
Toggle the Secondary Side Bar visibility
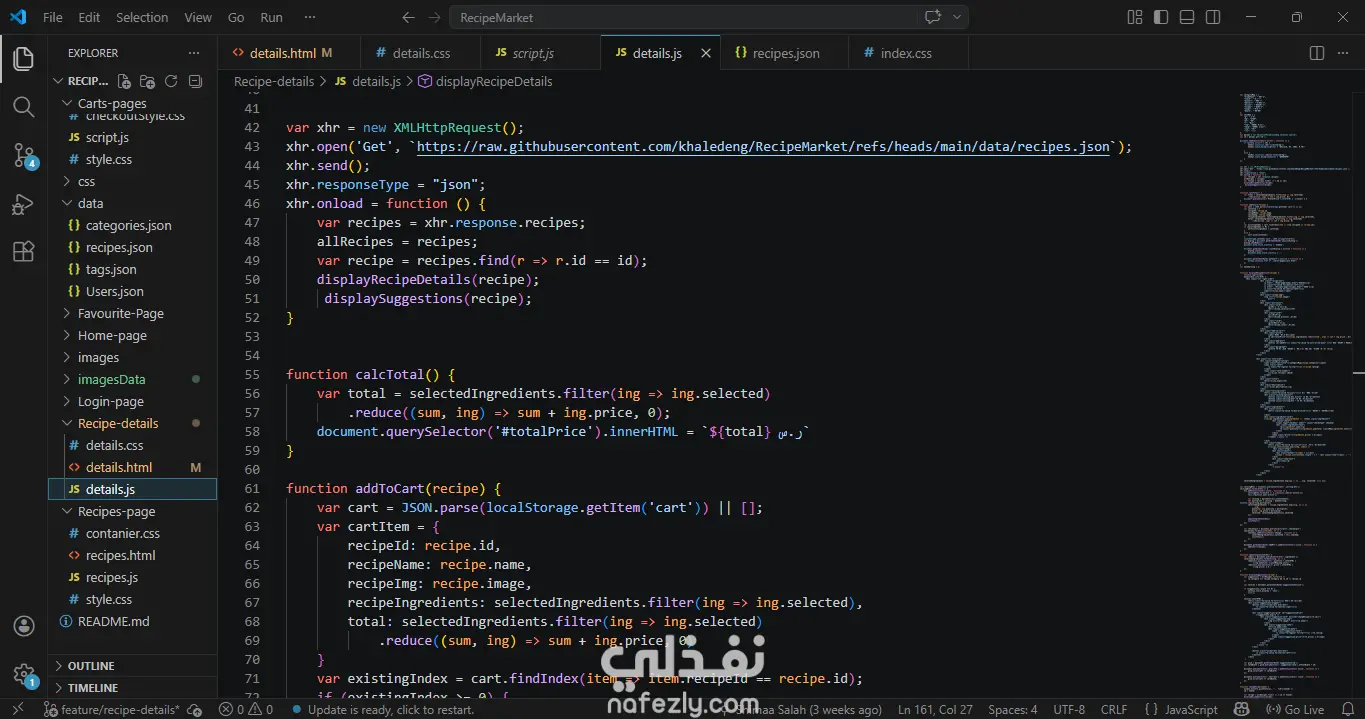[1213, 17]
